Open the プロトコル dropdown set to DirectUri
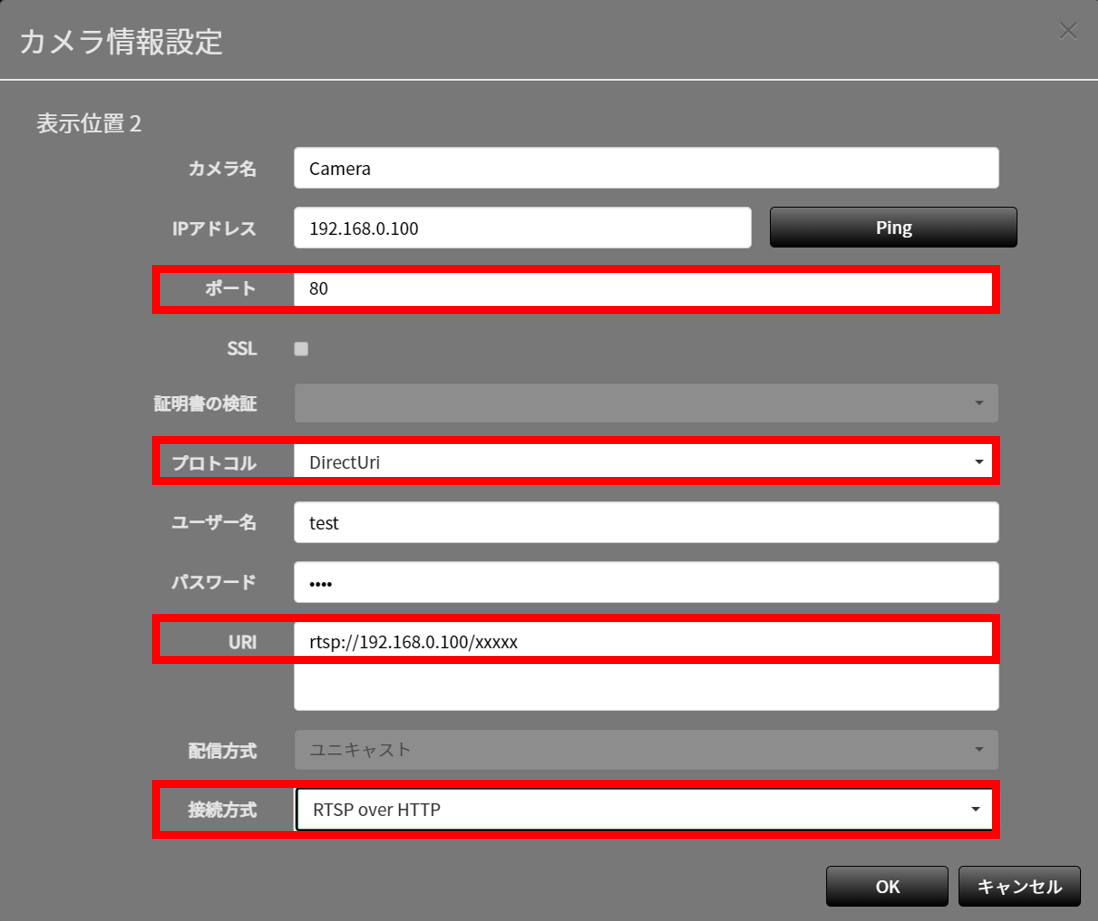The width and height of the screenshot is (1098, 921). coord(643,462)
